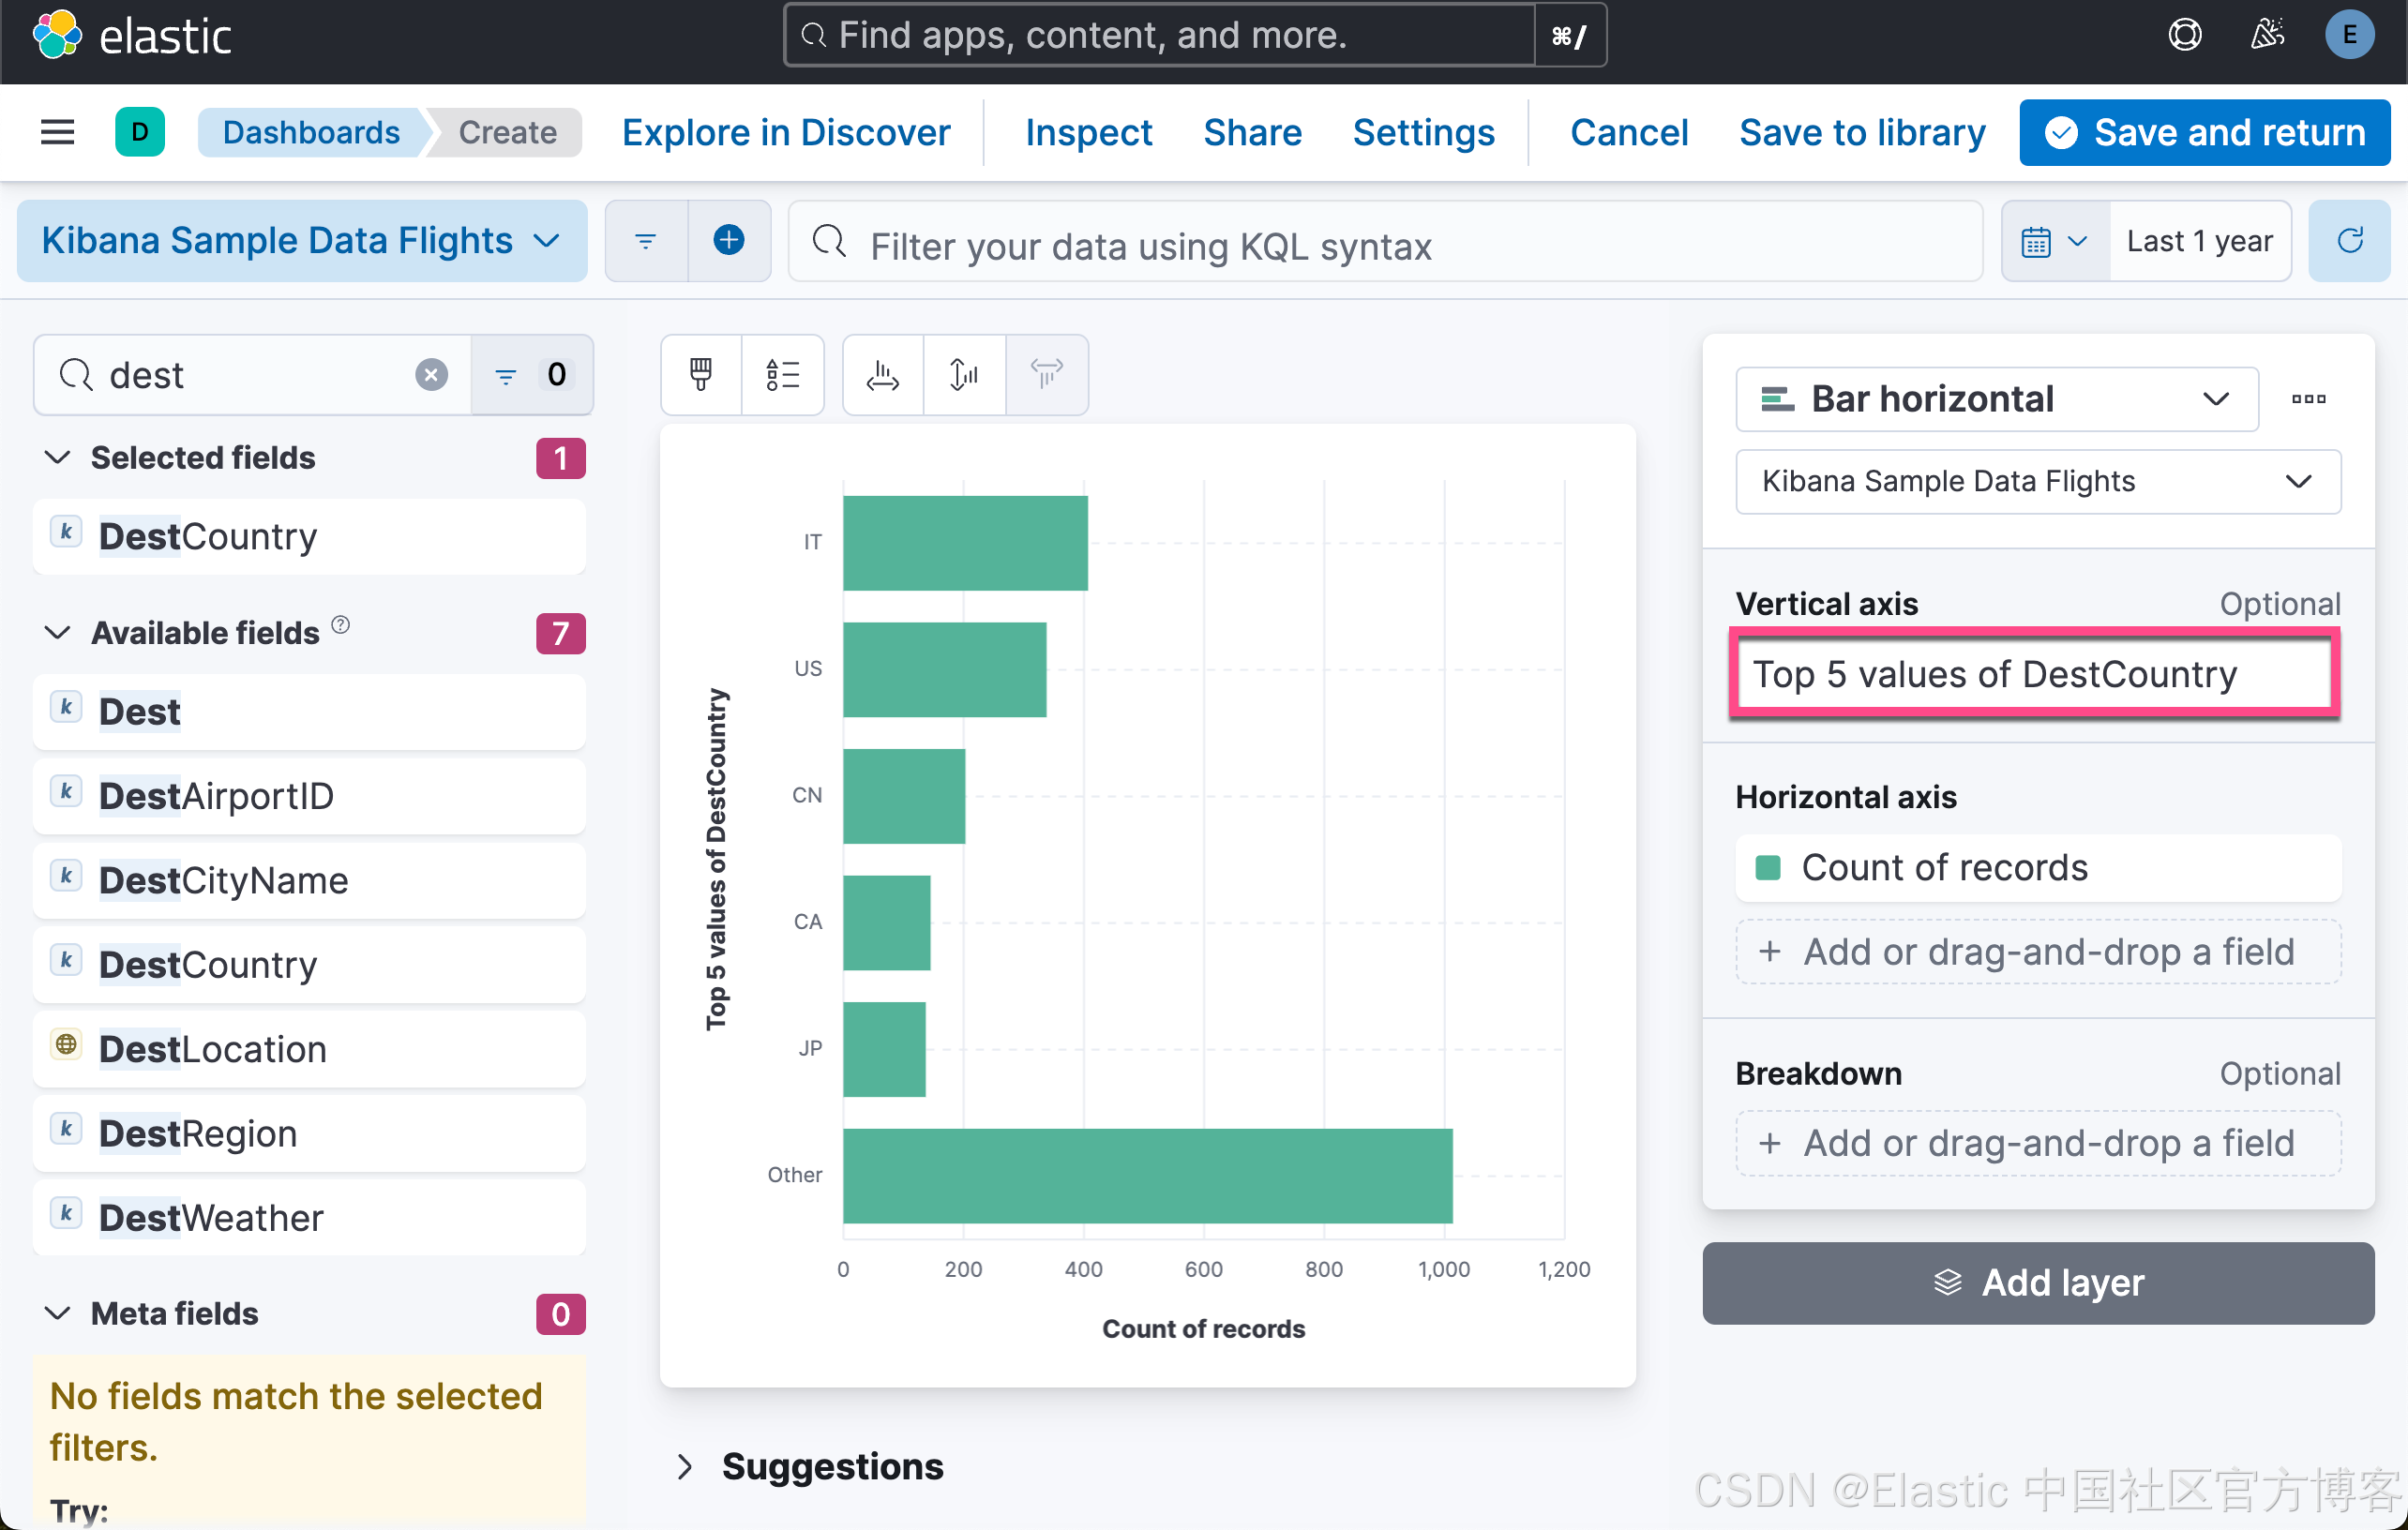The height and width of the screenshot is (1530, 2408).
Task: Click the refresh query icon
Action: pos(2349,241)
